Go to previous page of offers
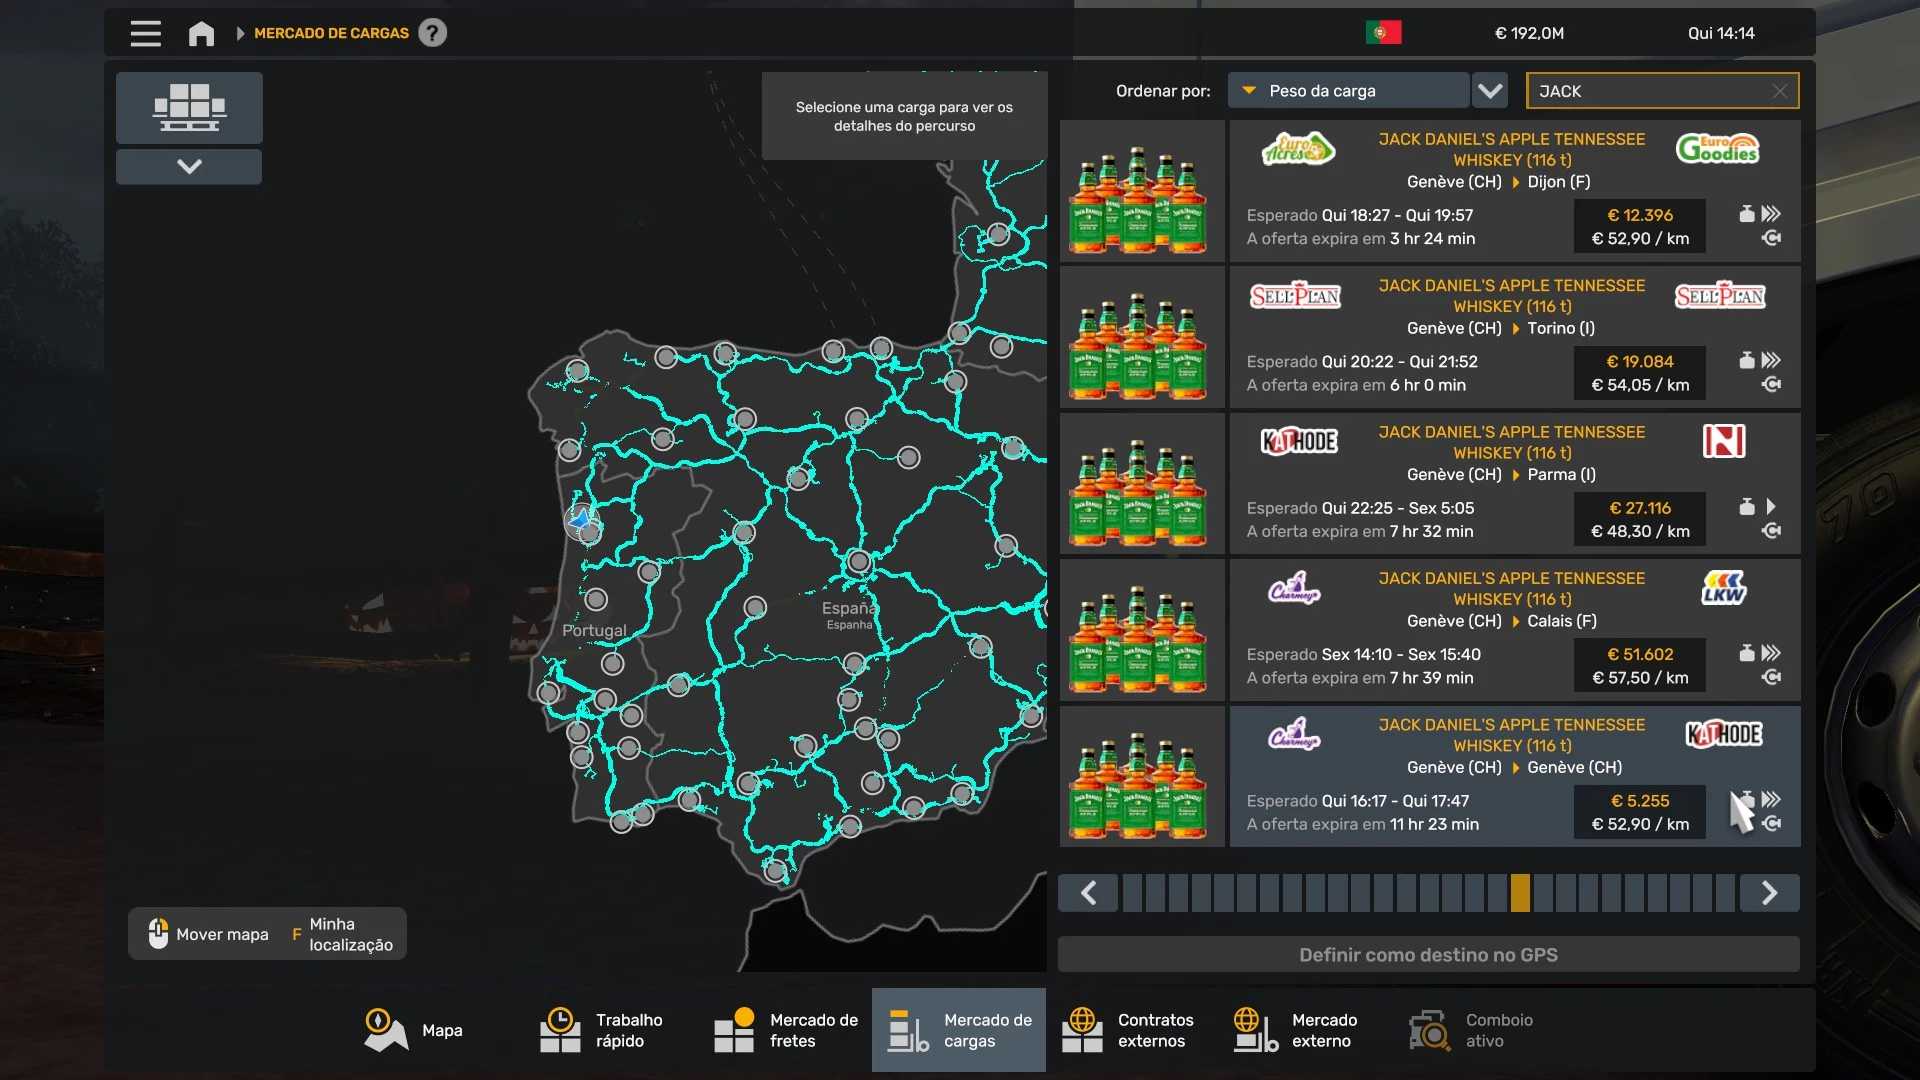This screenshot has width=1920, height=1080. [x=1088, y=893]
